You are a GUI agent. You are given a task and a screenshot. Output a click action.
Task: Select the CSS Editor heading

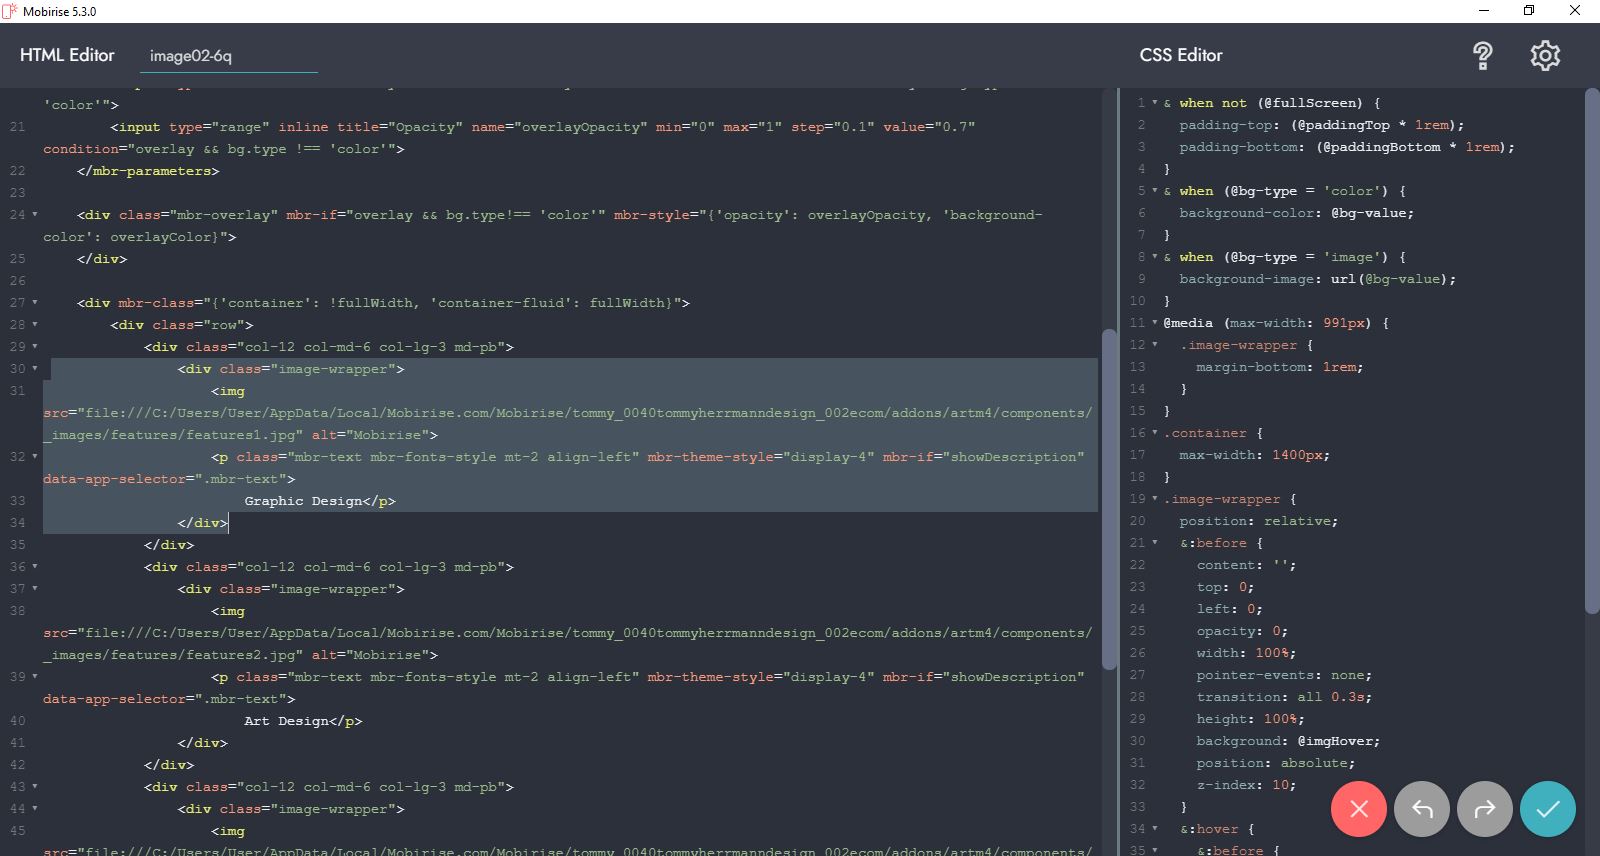1180,55
